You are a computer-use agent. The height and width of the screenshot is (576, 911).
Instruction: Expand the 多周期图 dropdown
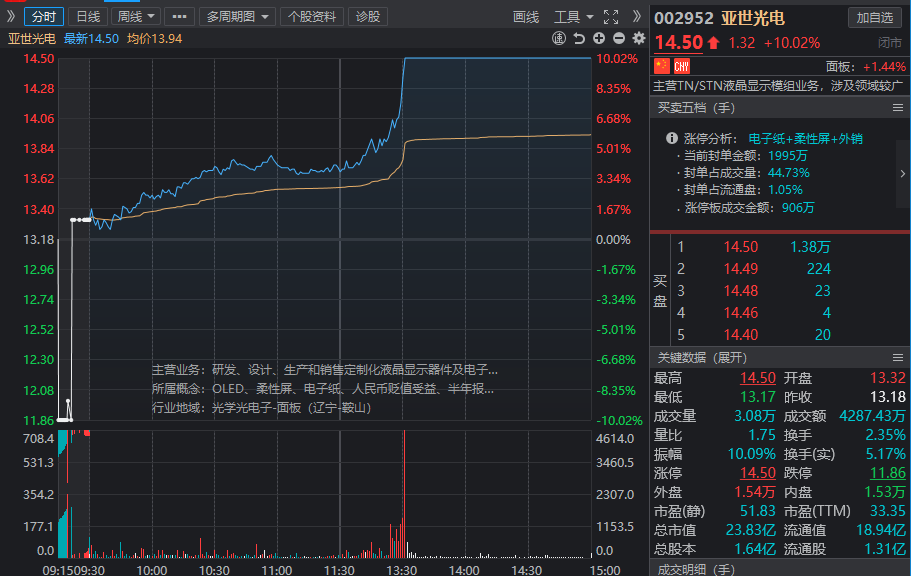point(238,16)
